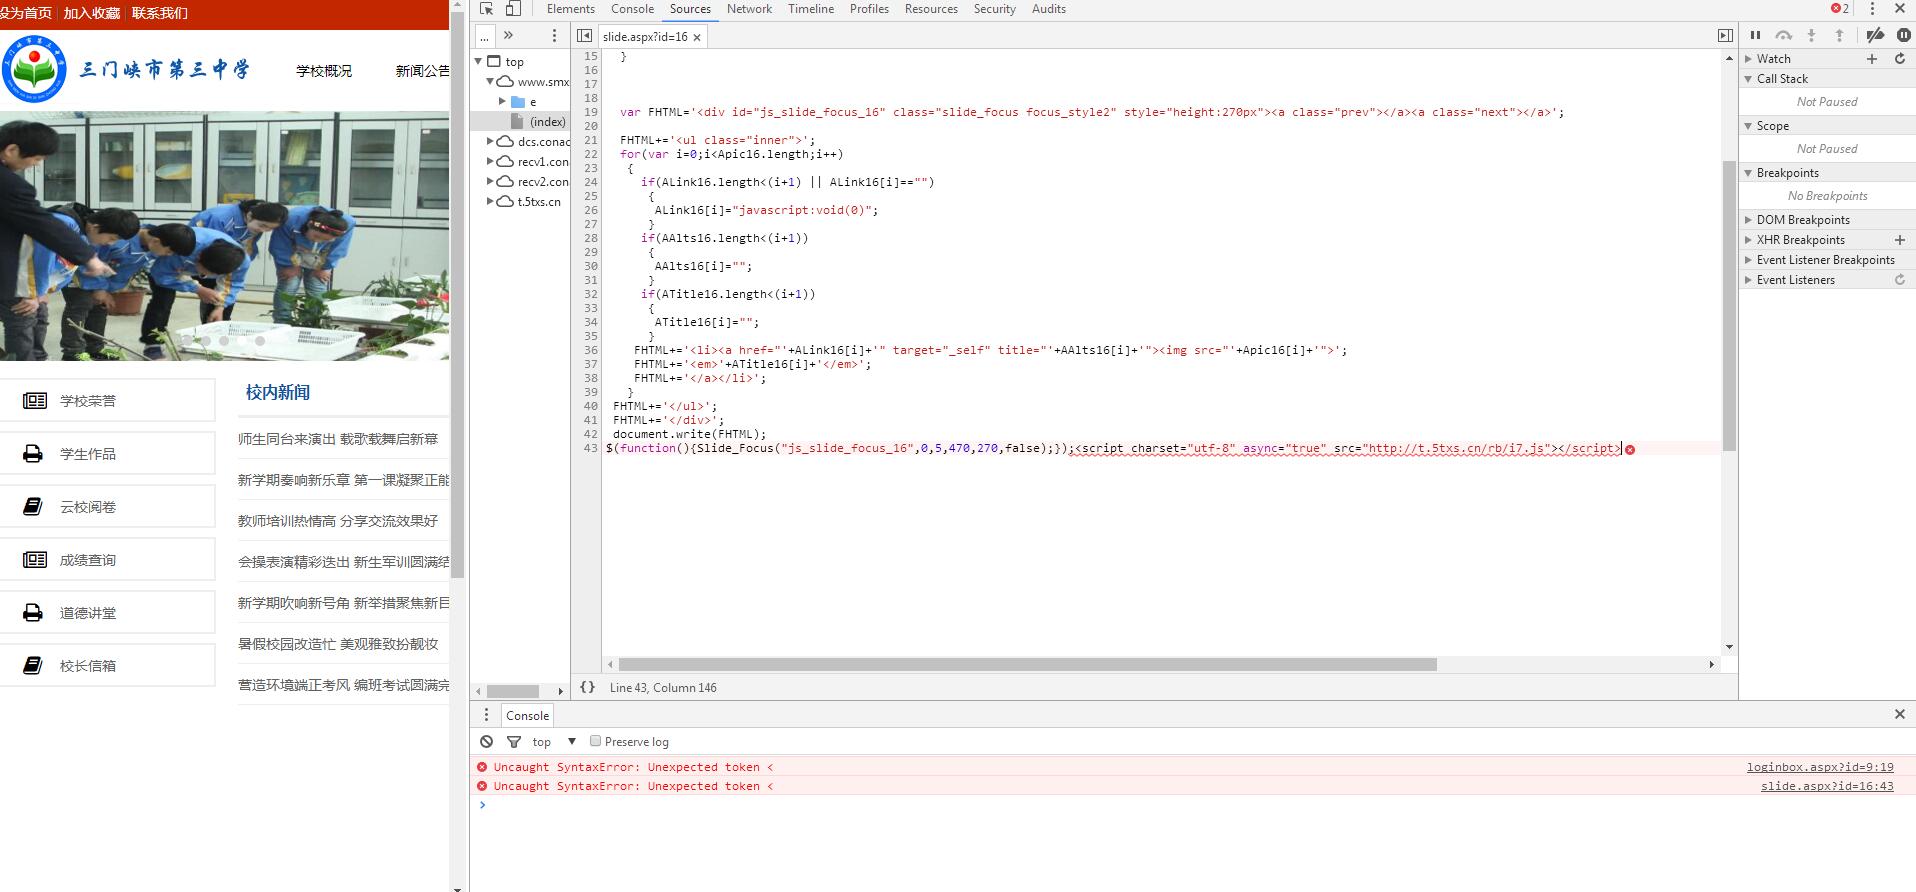Toggle device mode icon in DevTools

tap(512, 9)
